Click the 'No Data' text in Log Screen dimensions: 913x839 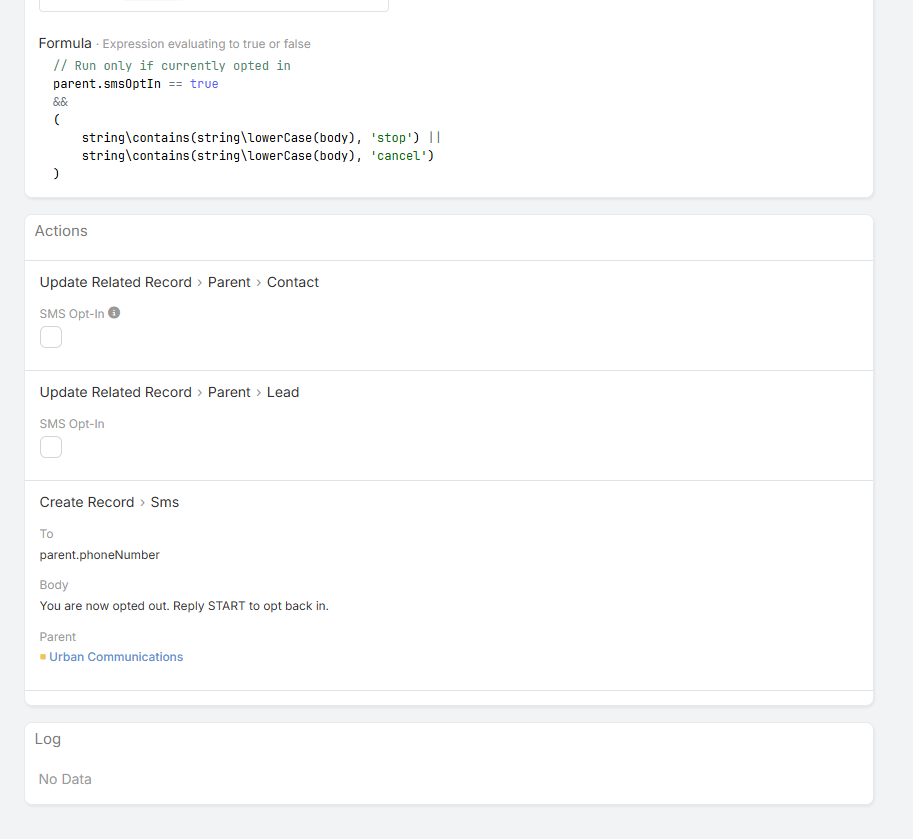tap(65, 779)
